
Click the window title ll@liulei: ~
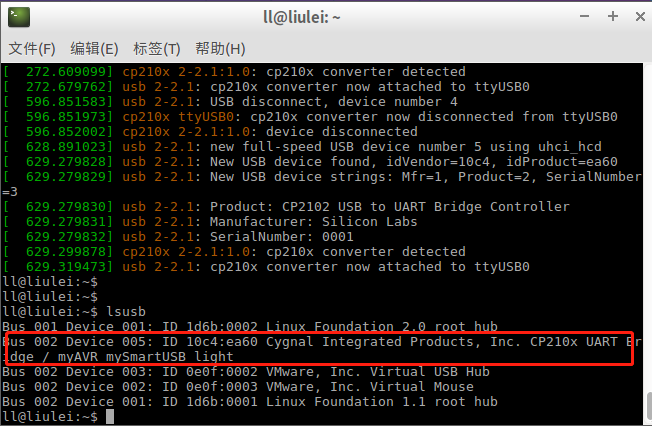point(302,17)
